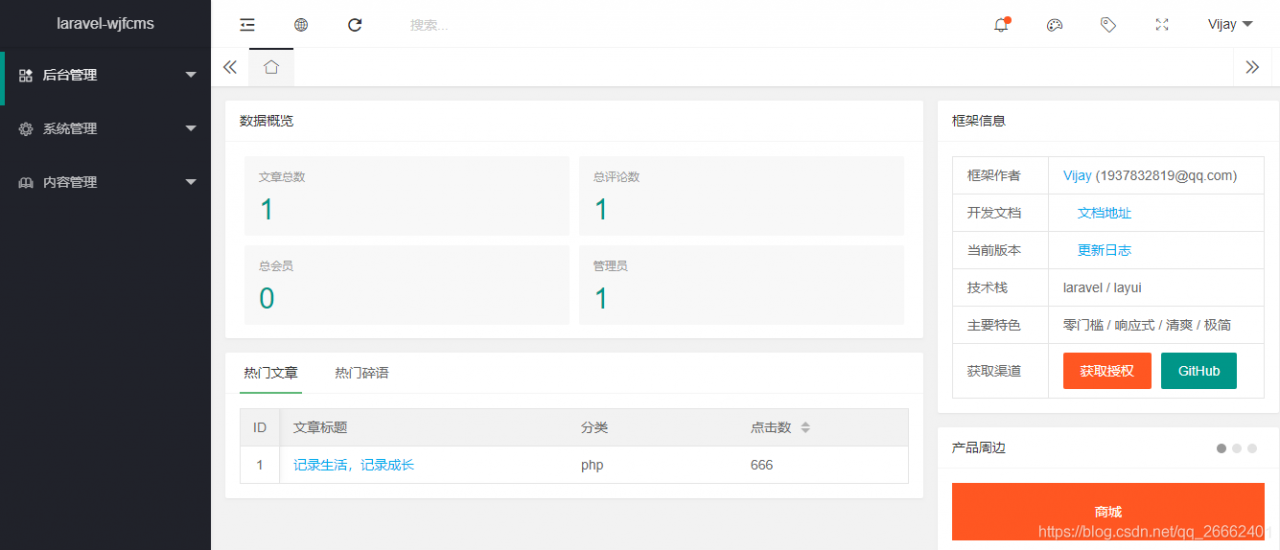
Task: Switch to the 热门文章 tab
Action: (x=271, y=373)
